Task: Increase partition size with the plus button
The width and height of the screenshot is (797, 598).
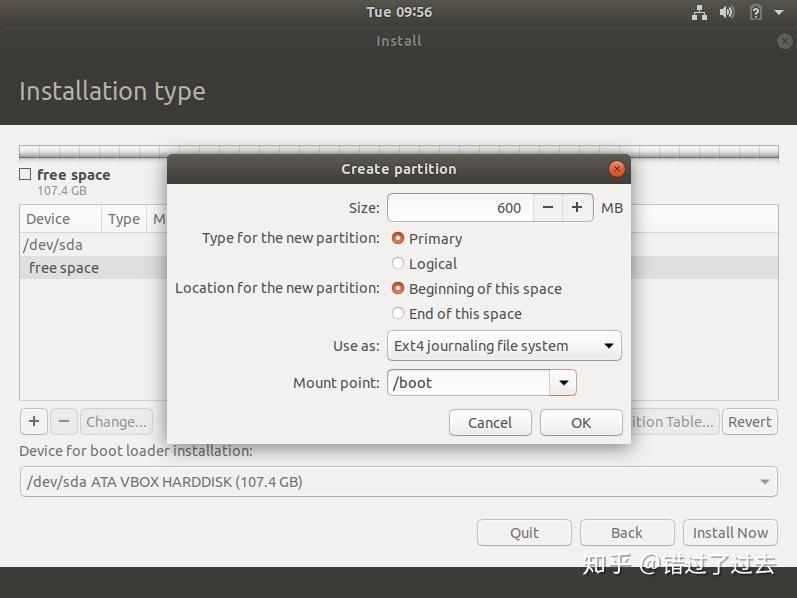Action: coord(577,207)
